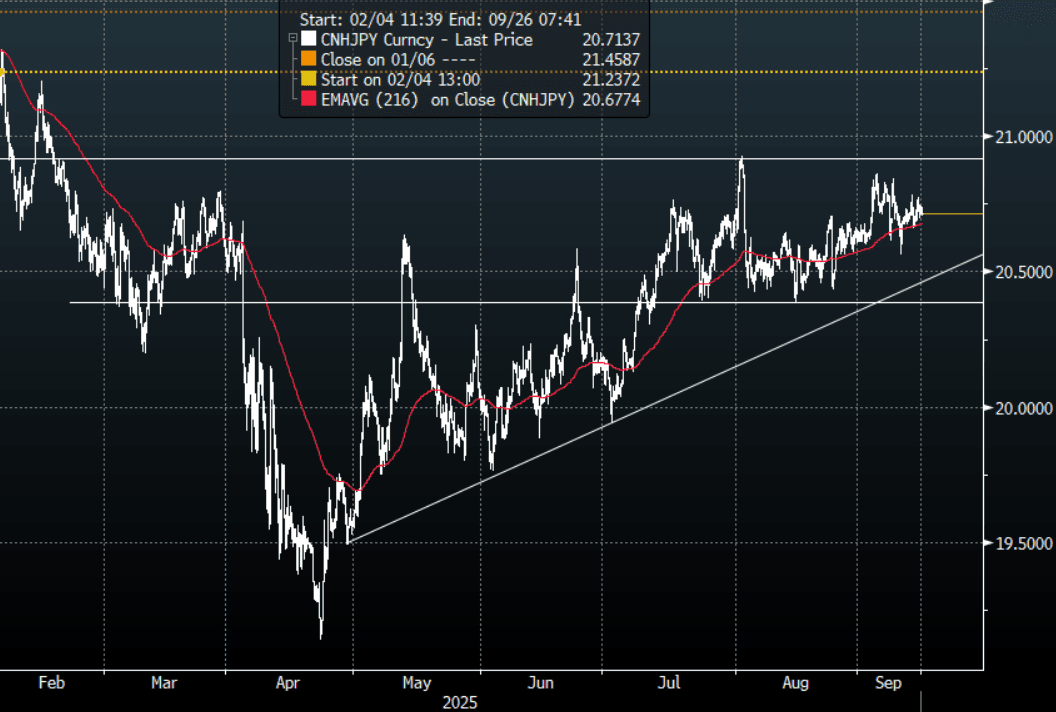Click the legend value 20.6774

tap(611, 100)
